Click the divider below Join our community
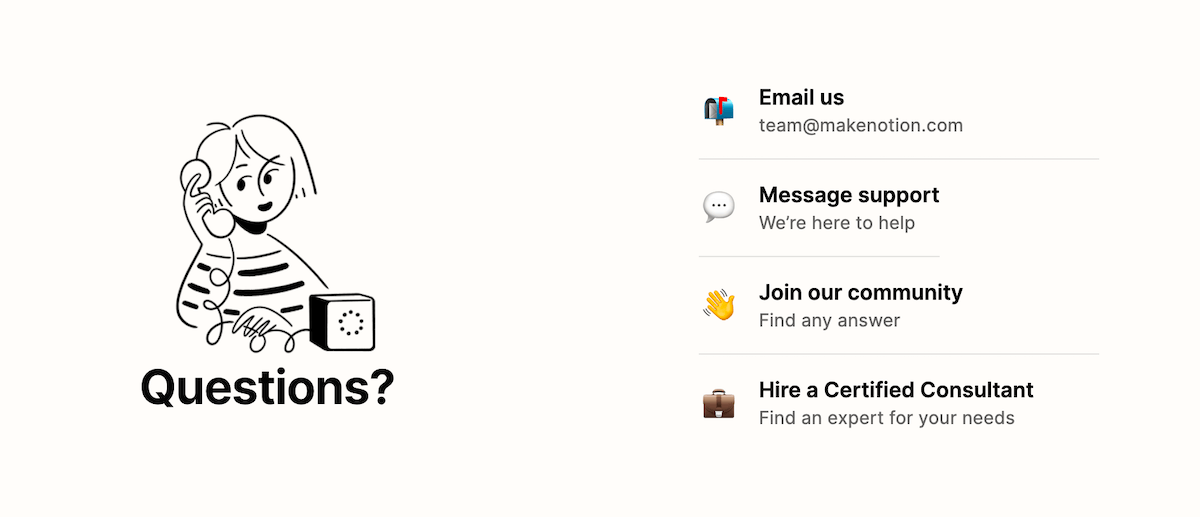This screenshot has height=517, width=1200. (898, 354)
